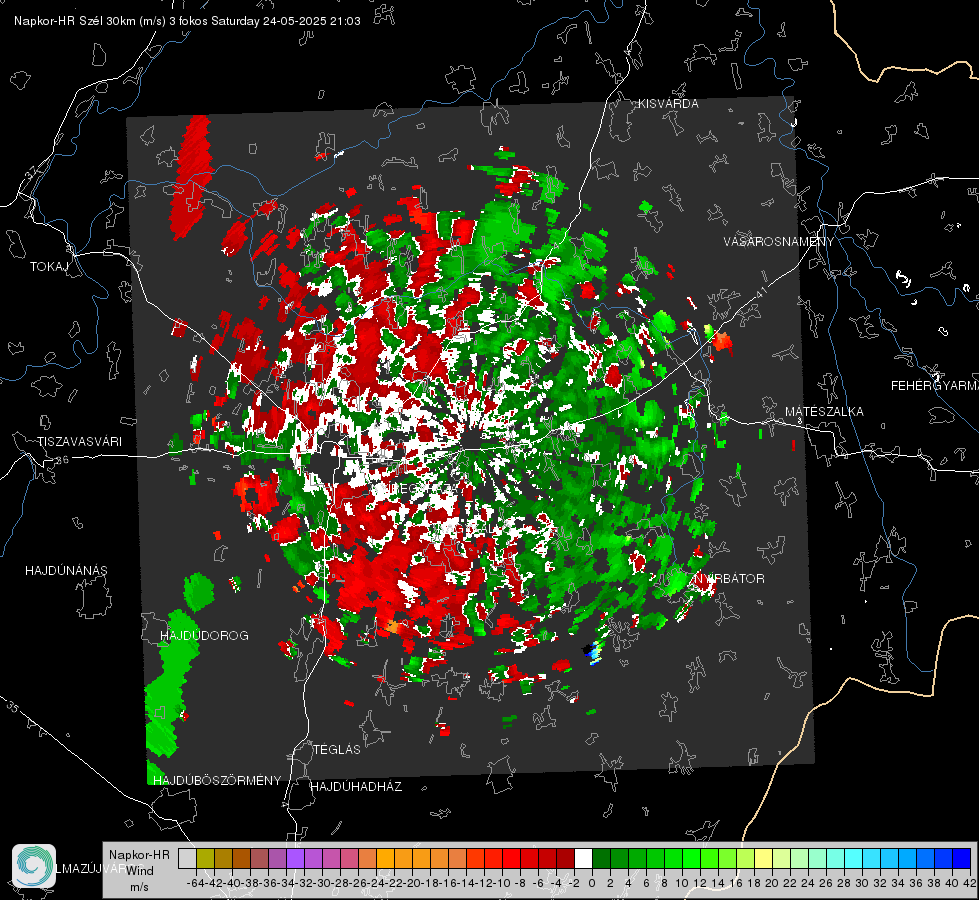
Task: Pick the darkest blue swatch ending the legend
Action: [x=962, y=859]
